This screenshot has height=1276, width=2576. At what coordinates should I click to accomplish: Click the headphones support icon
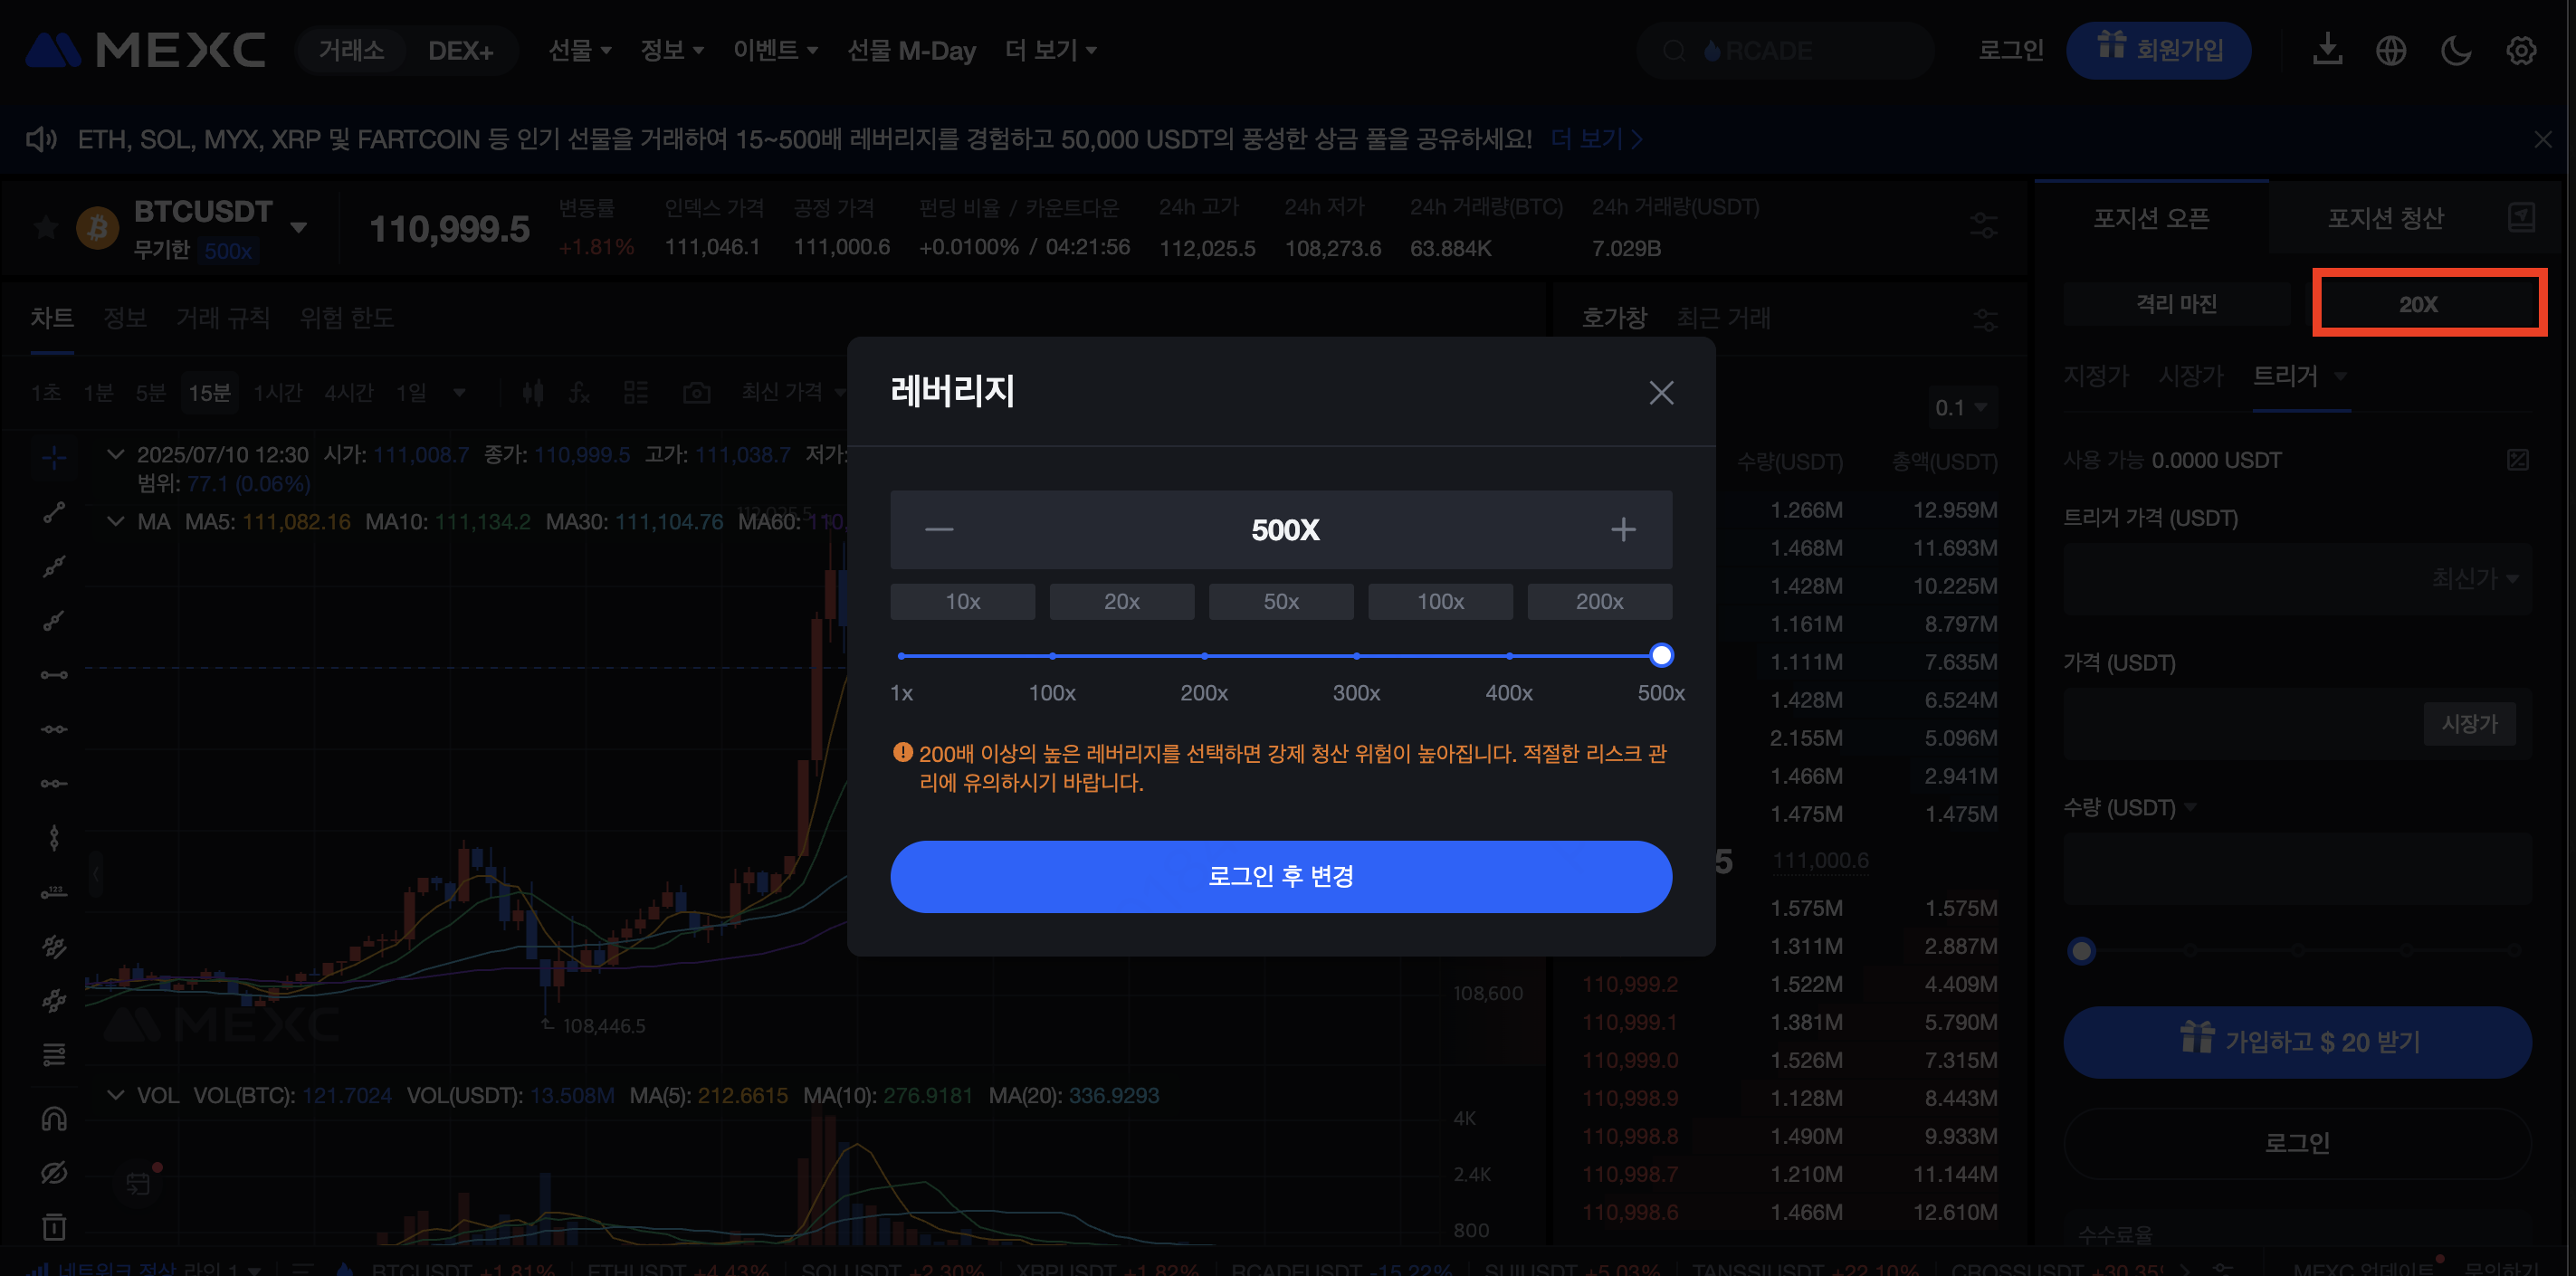click(54, 1120)
